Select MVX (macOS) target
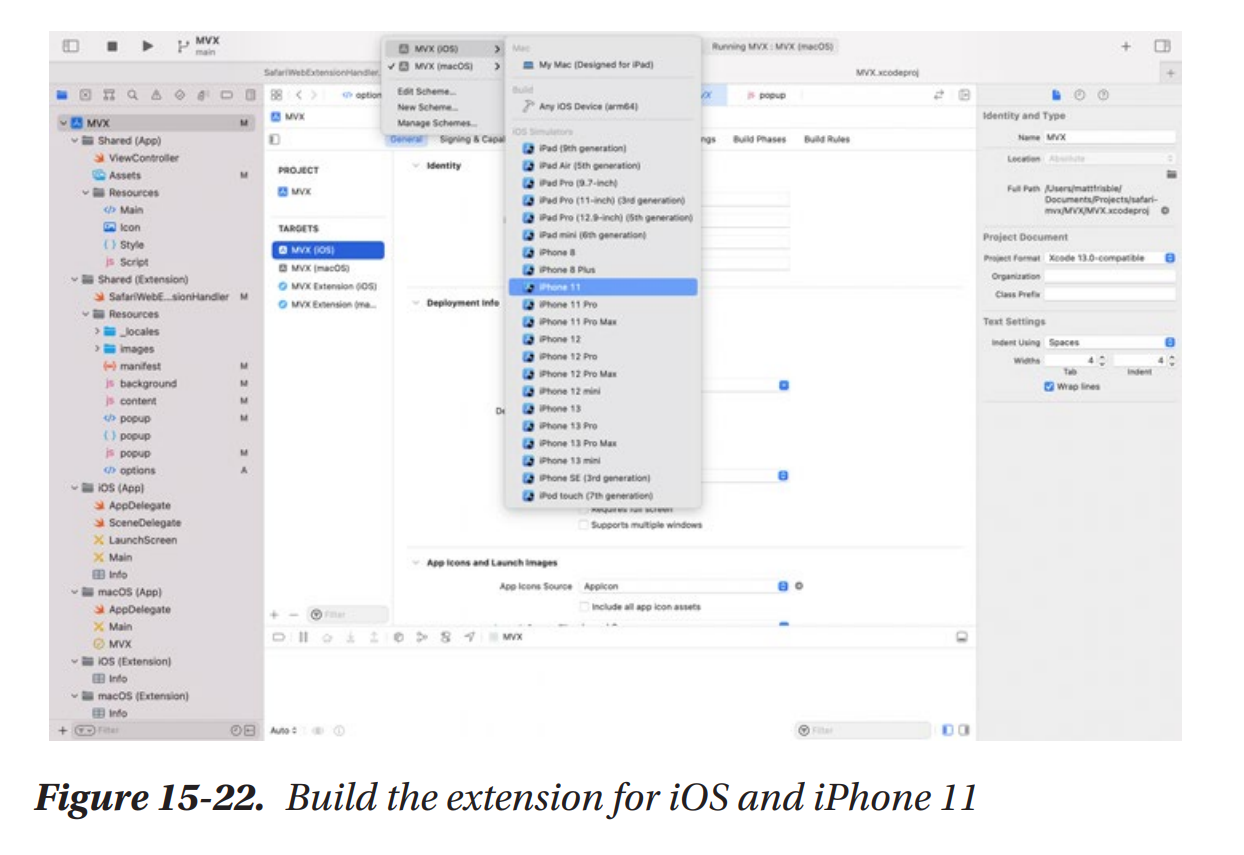Image resolution: width=1244 pixels, height=855 pixels. (x=320, y=268)
